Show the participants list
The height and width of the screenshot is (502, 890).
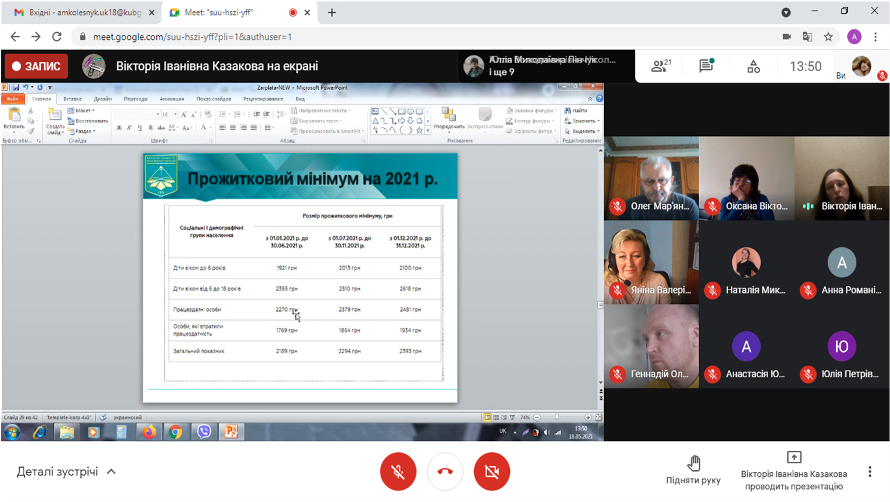click(x=659, y=66)
